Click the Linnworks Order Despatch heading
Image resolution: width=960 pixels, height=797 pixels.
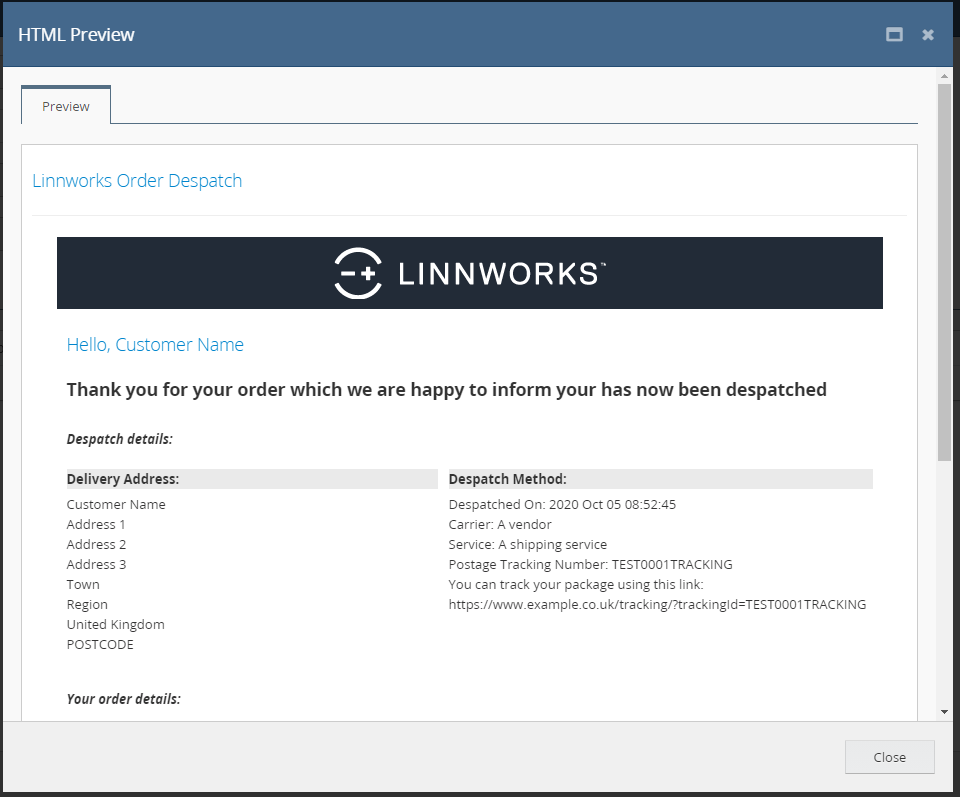pyautogui.click(x=137, y=181)
